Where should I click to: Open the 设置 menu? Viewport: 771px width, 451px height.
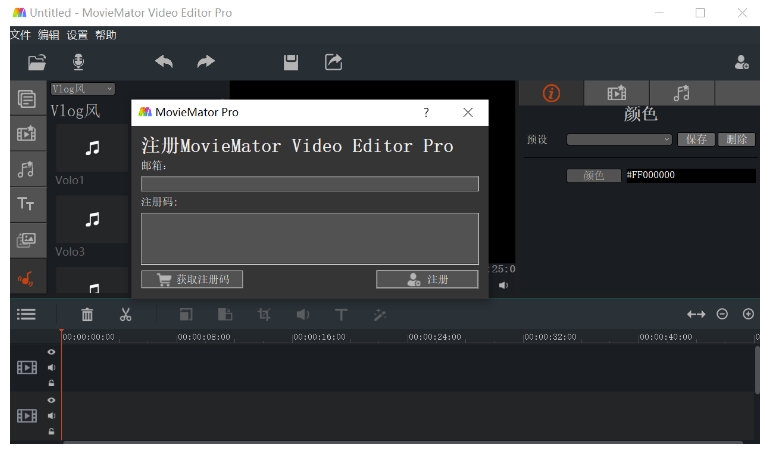pos(77,35)
